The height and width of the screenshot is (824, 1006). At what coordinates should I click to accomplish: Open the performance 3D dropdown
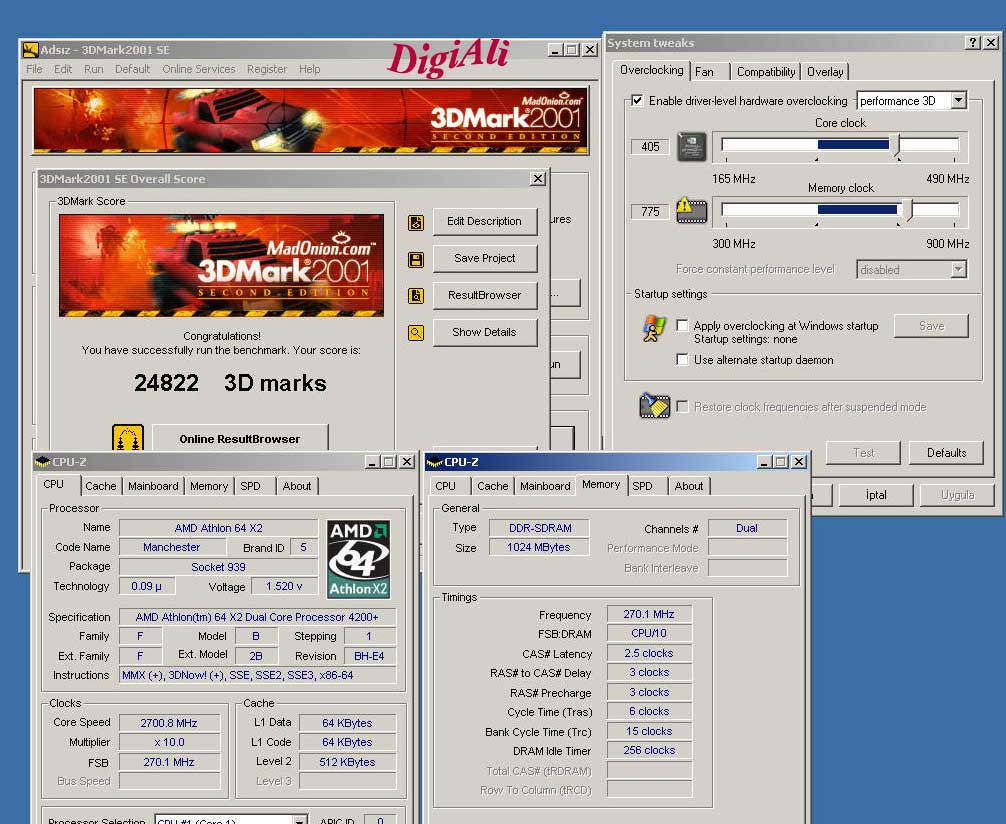[959, 100]
